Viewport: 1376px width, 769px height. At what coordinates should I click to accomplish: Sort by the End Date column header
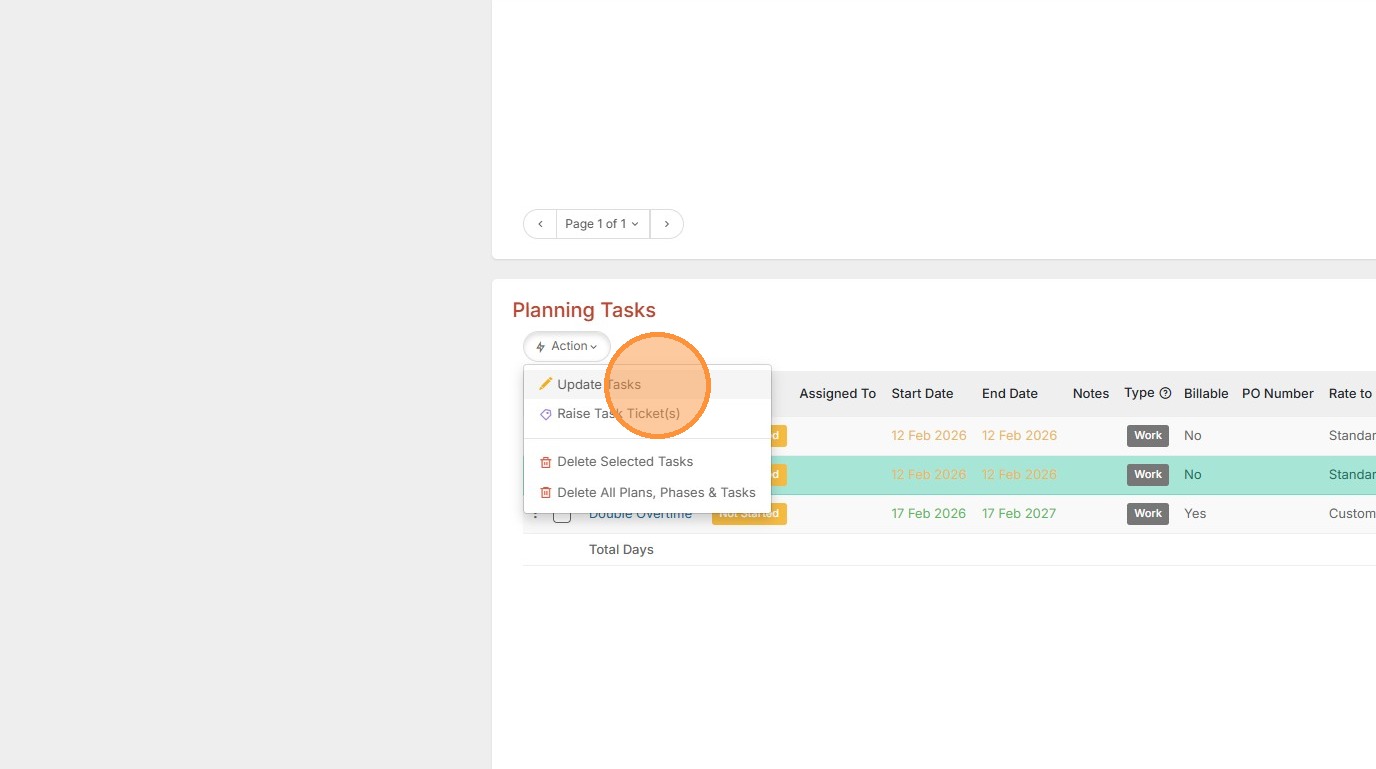pyautogui.click(x=1009, y=394)
